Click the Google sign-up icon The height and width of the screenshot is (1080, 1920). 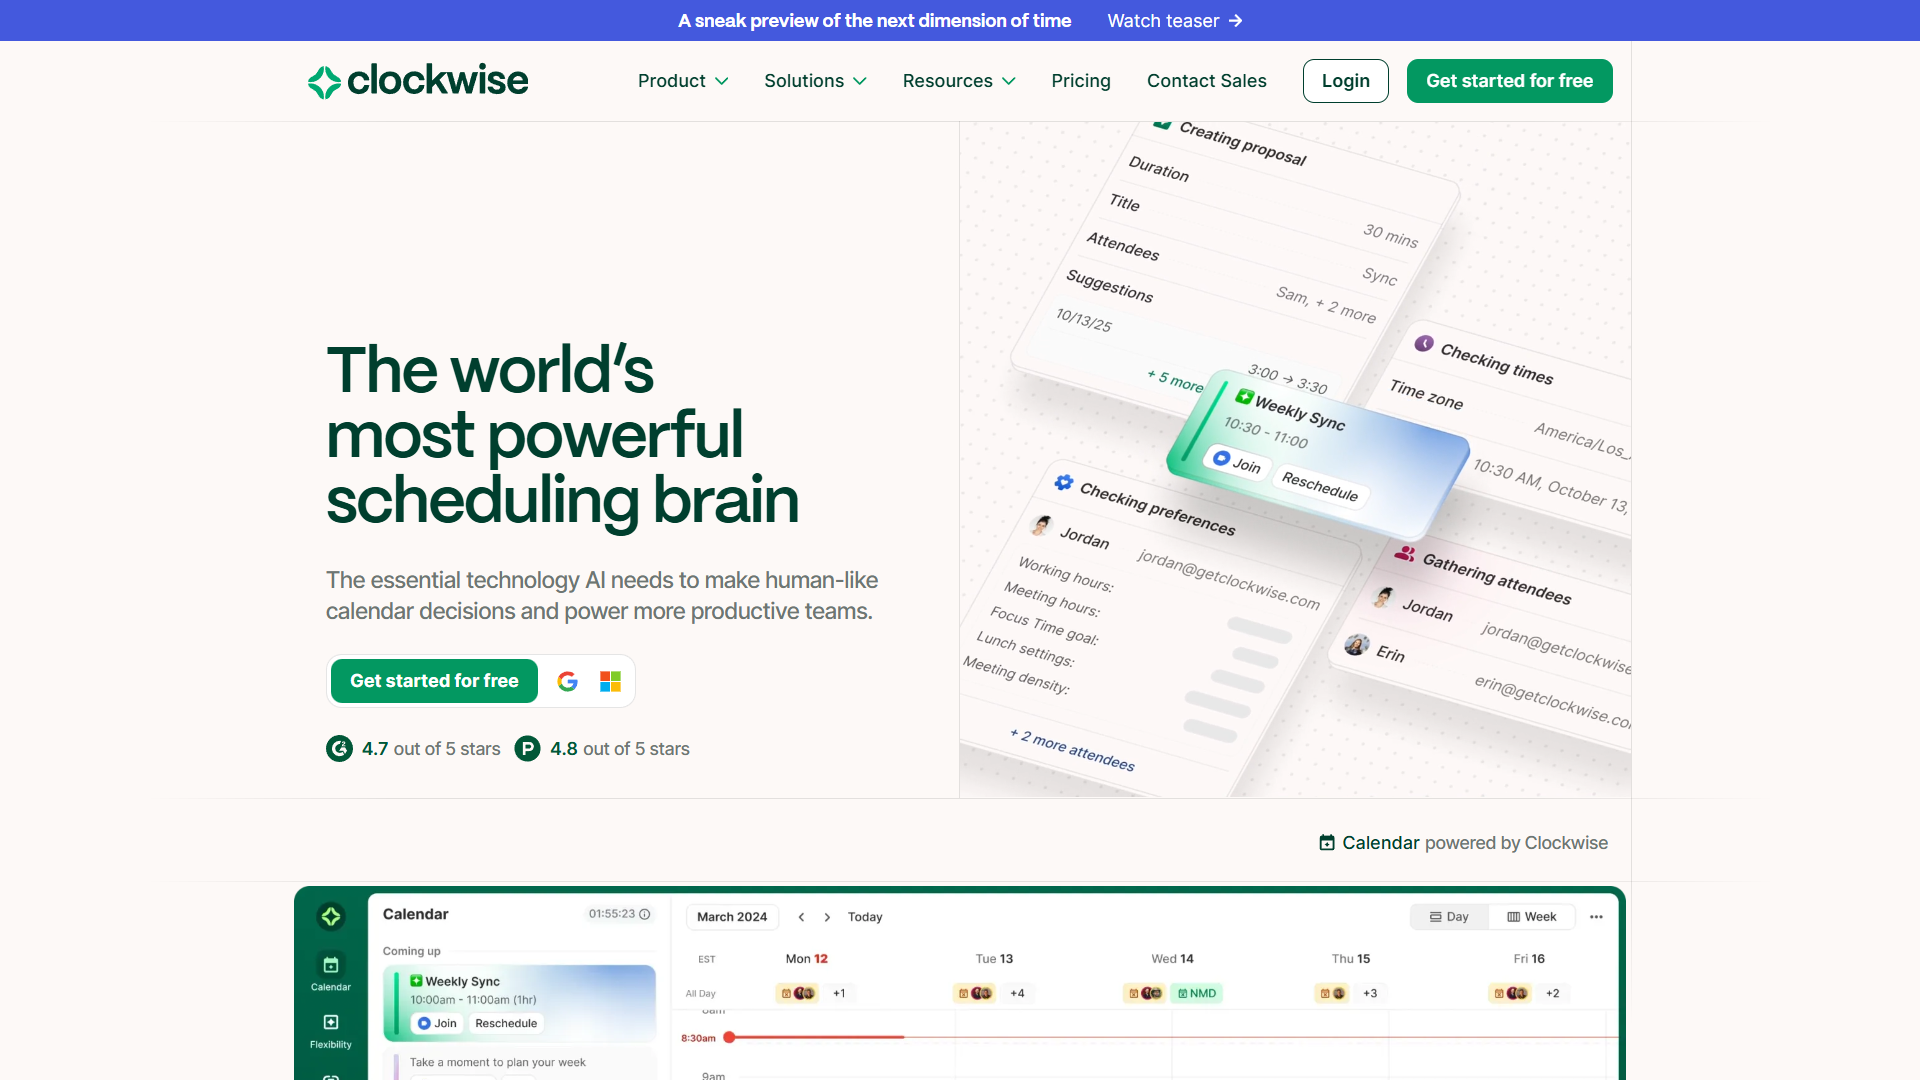(x=568, y=681)
